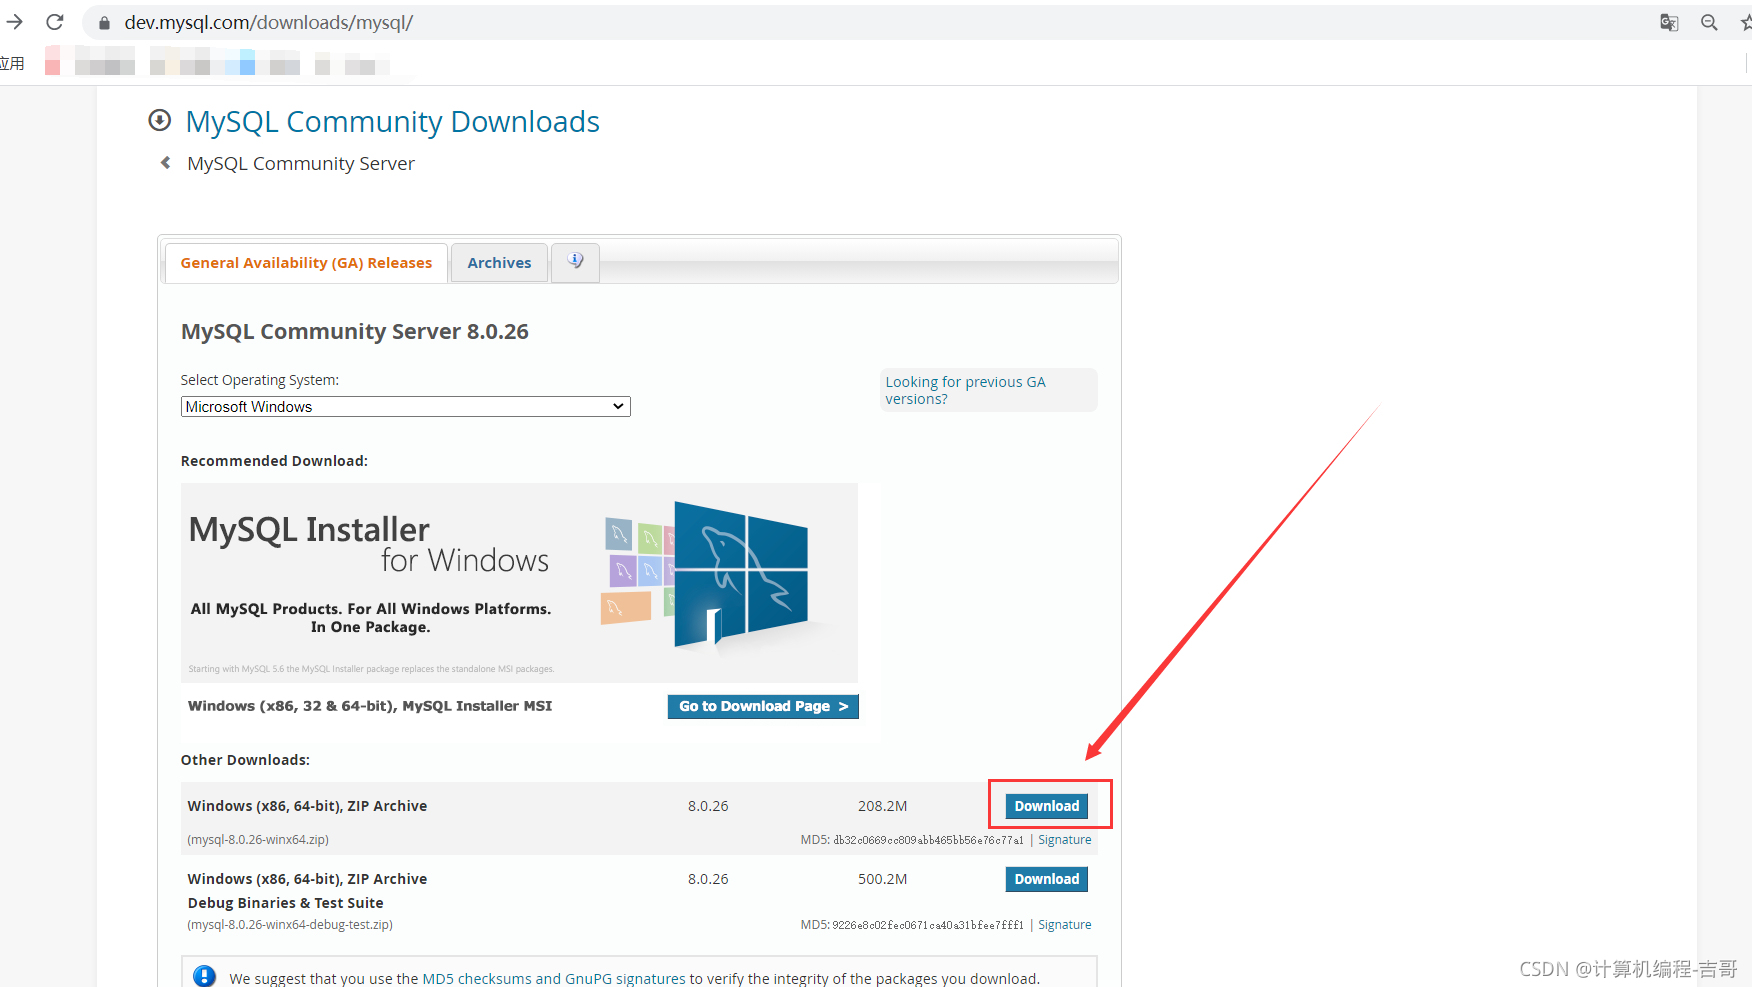This screenshot has width=1752, height=987.
Task: Click the 'Other Downloads:' label
Action: coord(245,760)
